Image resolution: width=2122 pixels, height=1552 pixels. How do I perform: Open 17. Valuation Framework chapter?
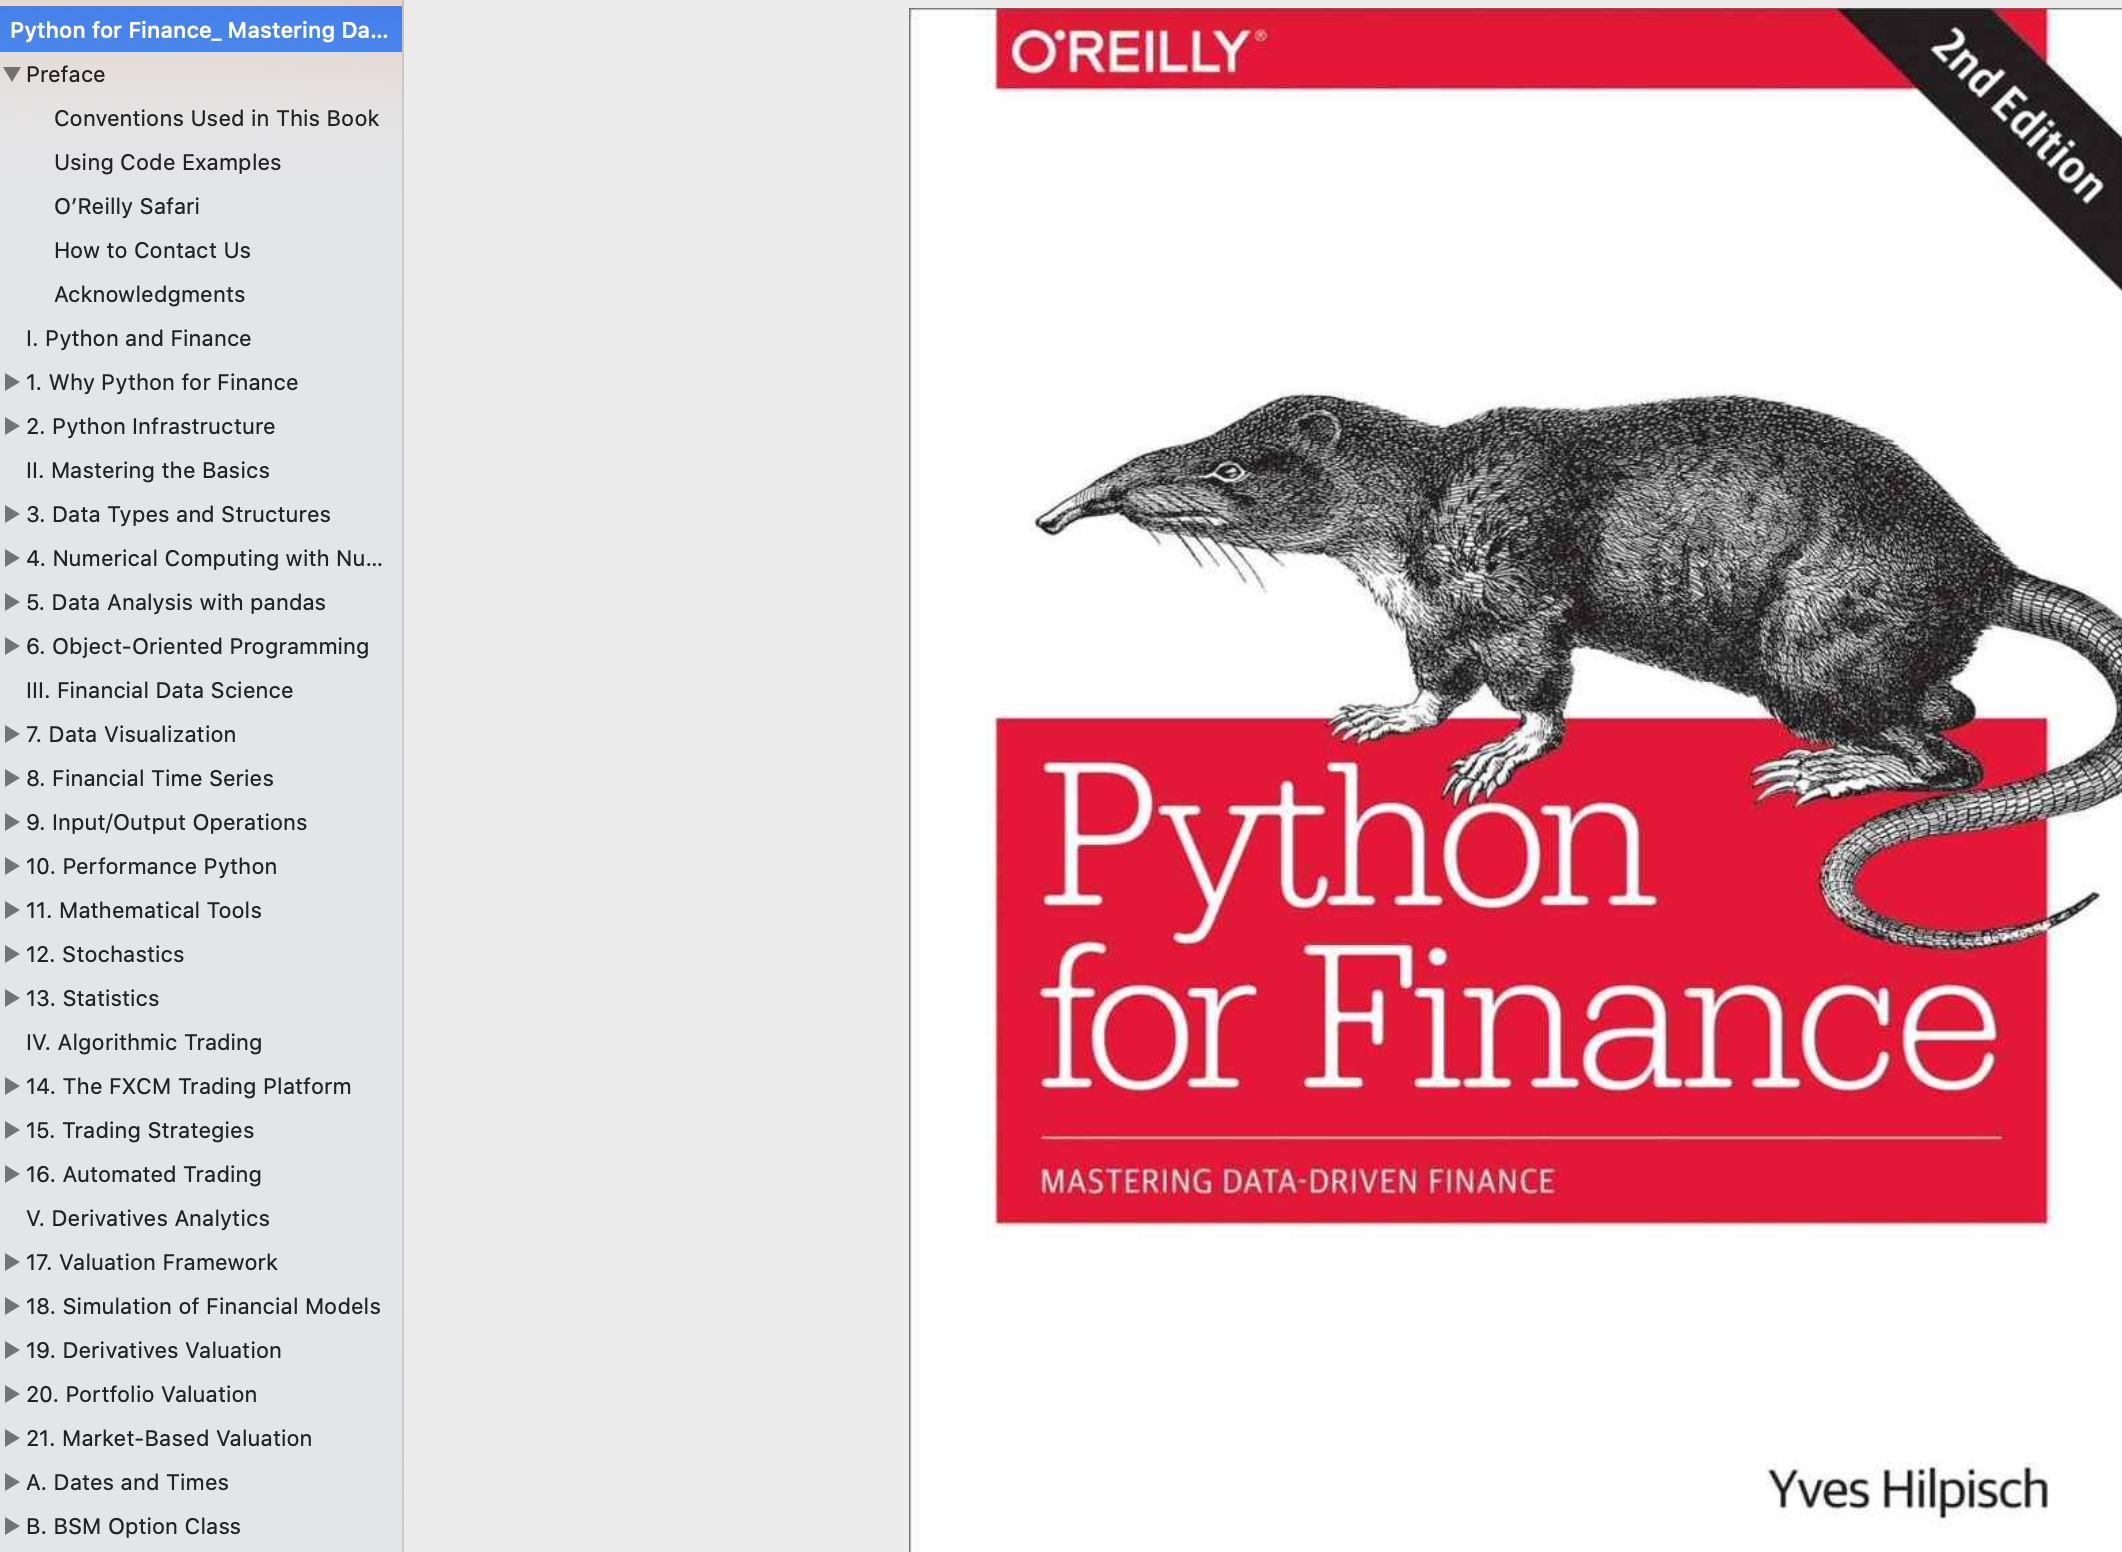click(151, 1262)
